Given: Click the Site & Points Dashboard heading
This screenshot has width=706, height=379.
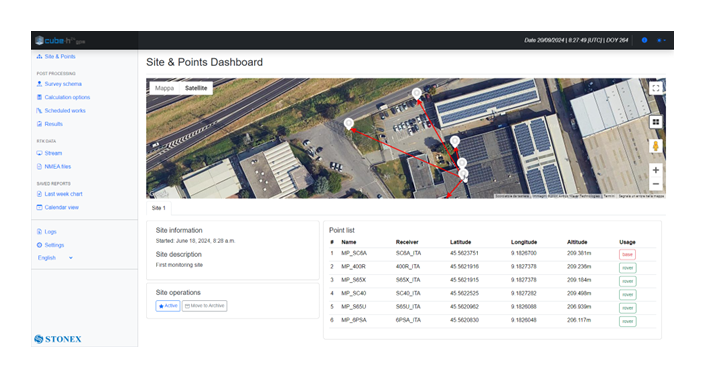Looking at the screenshot, I should pyautogui.click(x=204, y=62).
